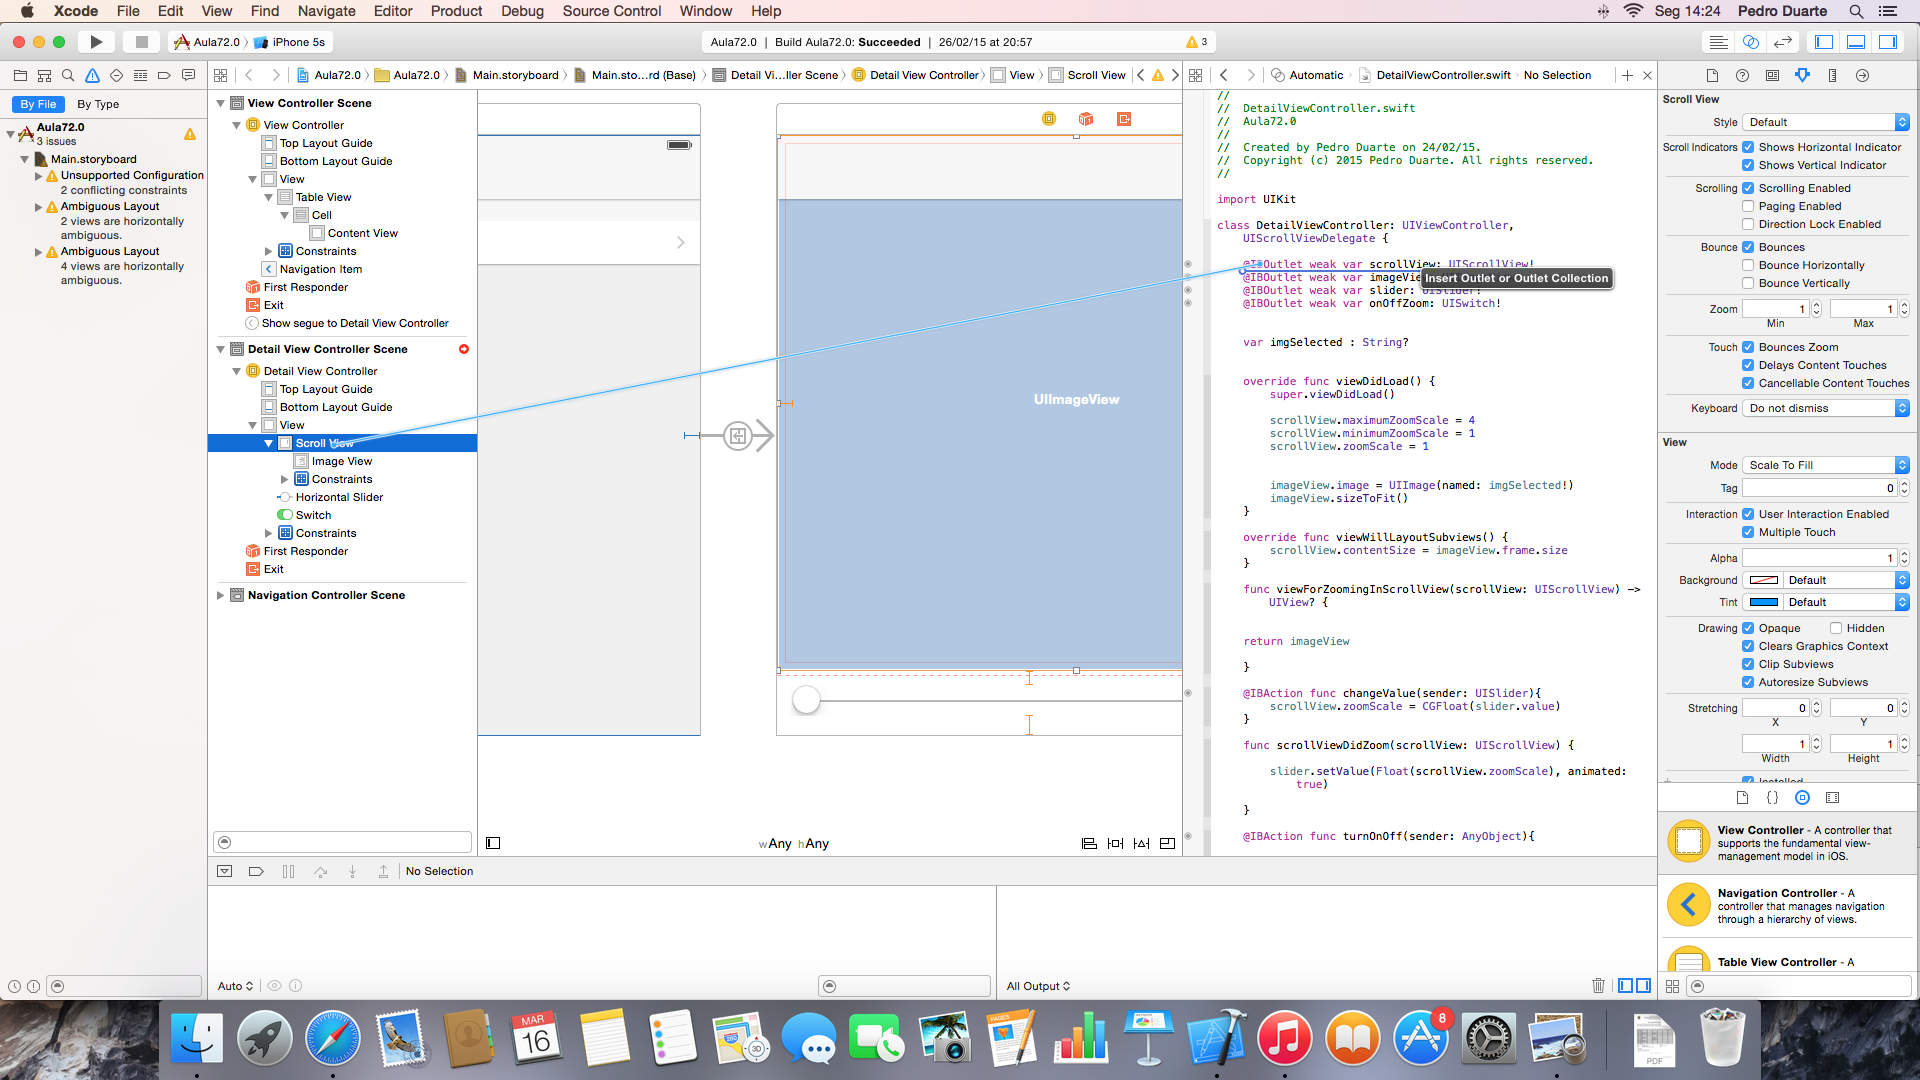Switch to Assistant editor mode
The width and height of the screenshot is (1920, 1080).
pos(1750,42)
